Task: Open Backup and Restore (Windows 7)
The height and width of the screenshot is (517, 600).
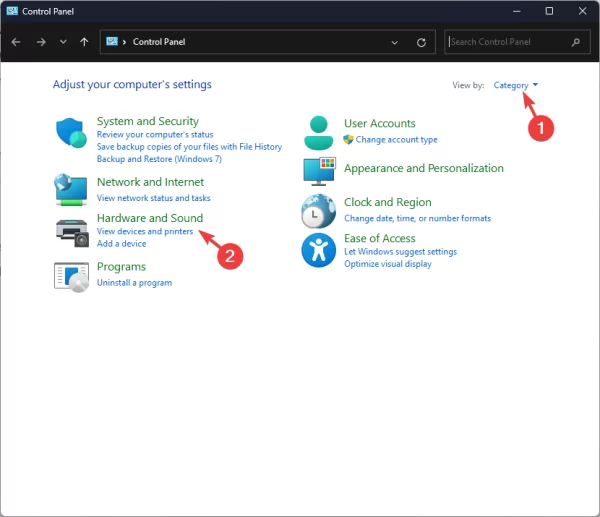Action: (159, 159)
